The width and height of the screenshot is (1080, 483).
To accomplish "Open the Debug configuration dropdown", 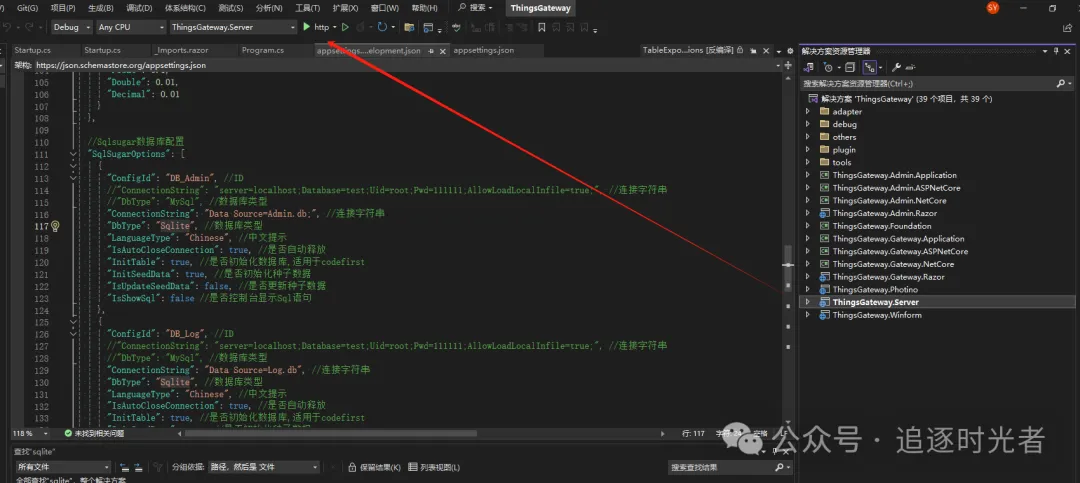I will pyautogui.click(x=72, y=28).
